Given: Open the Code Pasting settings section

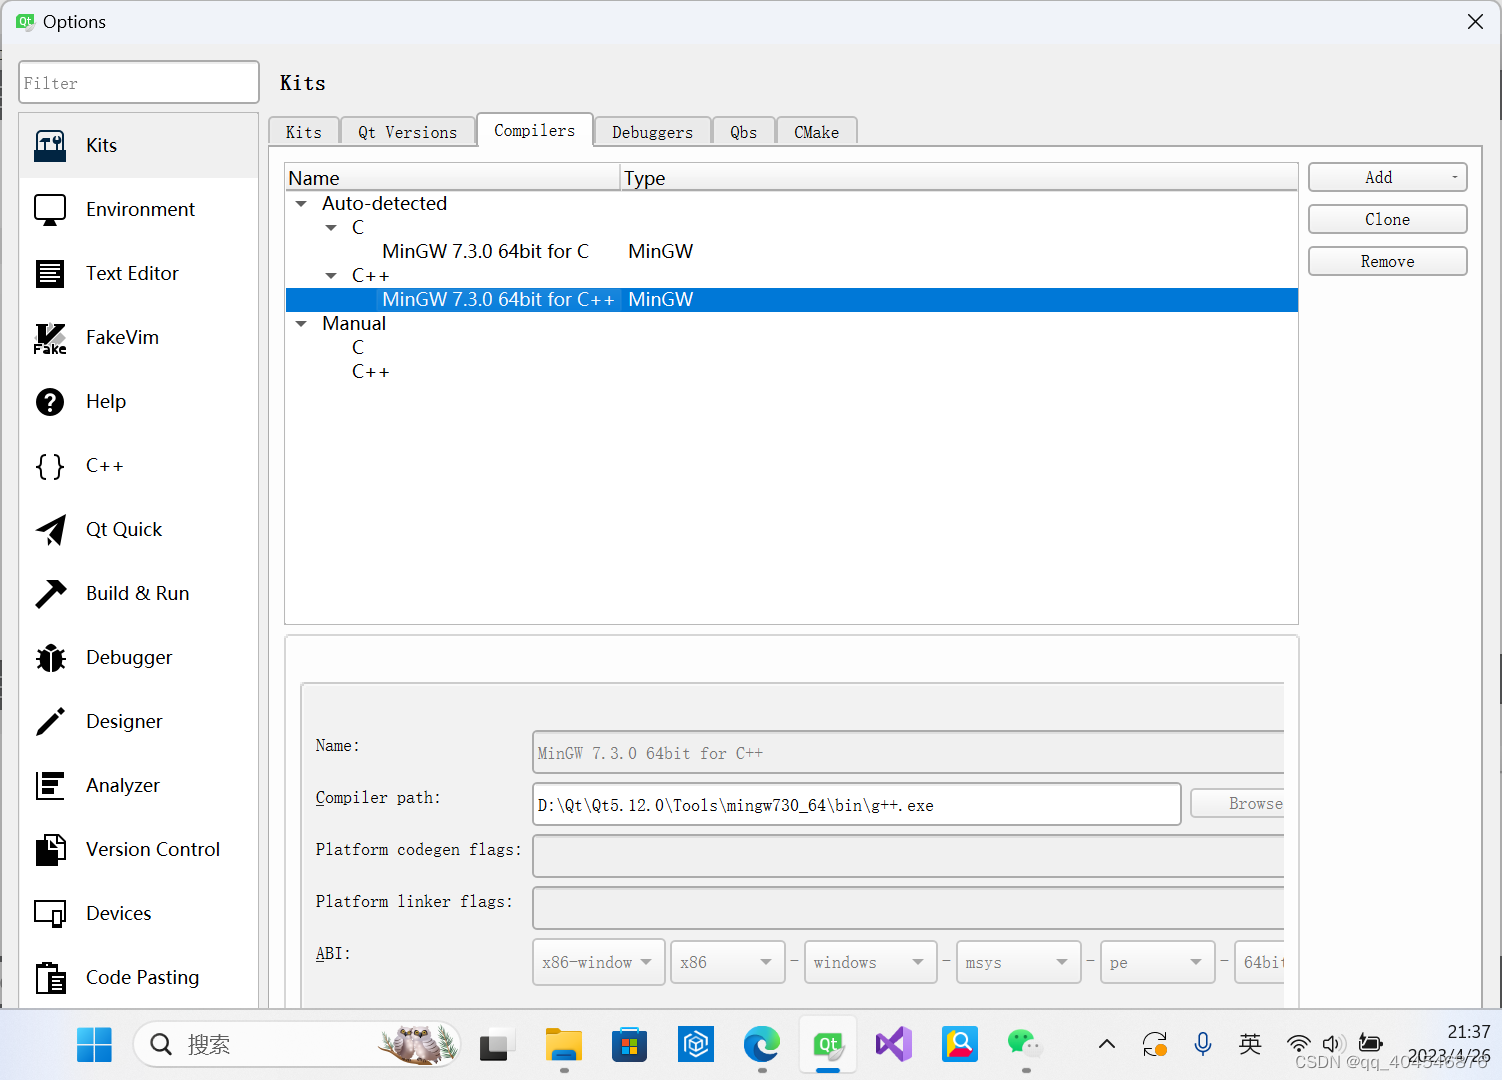Looking at the screenshot, I should tap(141, 977).
